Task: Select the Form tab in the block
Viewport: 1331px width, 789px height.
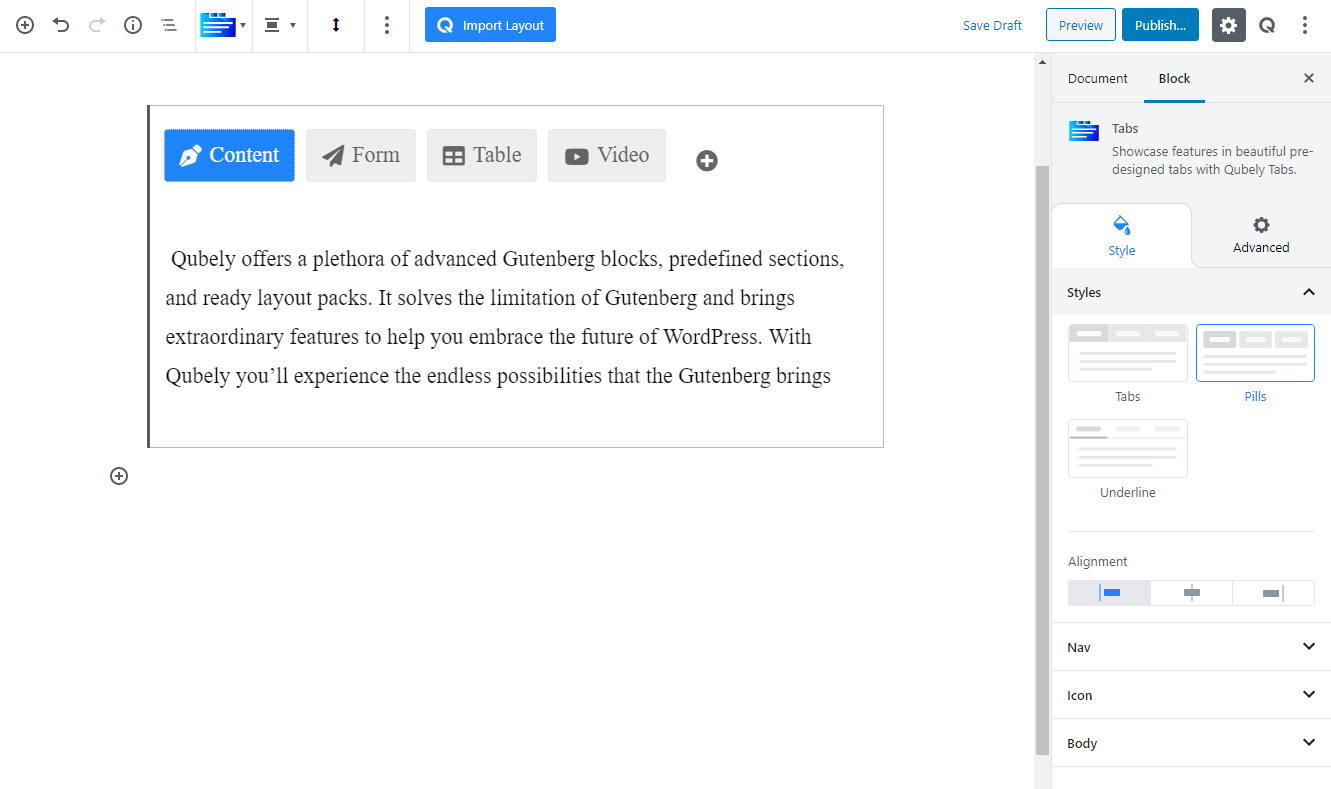Action: 360,155
